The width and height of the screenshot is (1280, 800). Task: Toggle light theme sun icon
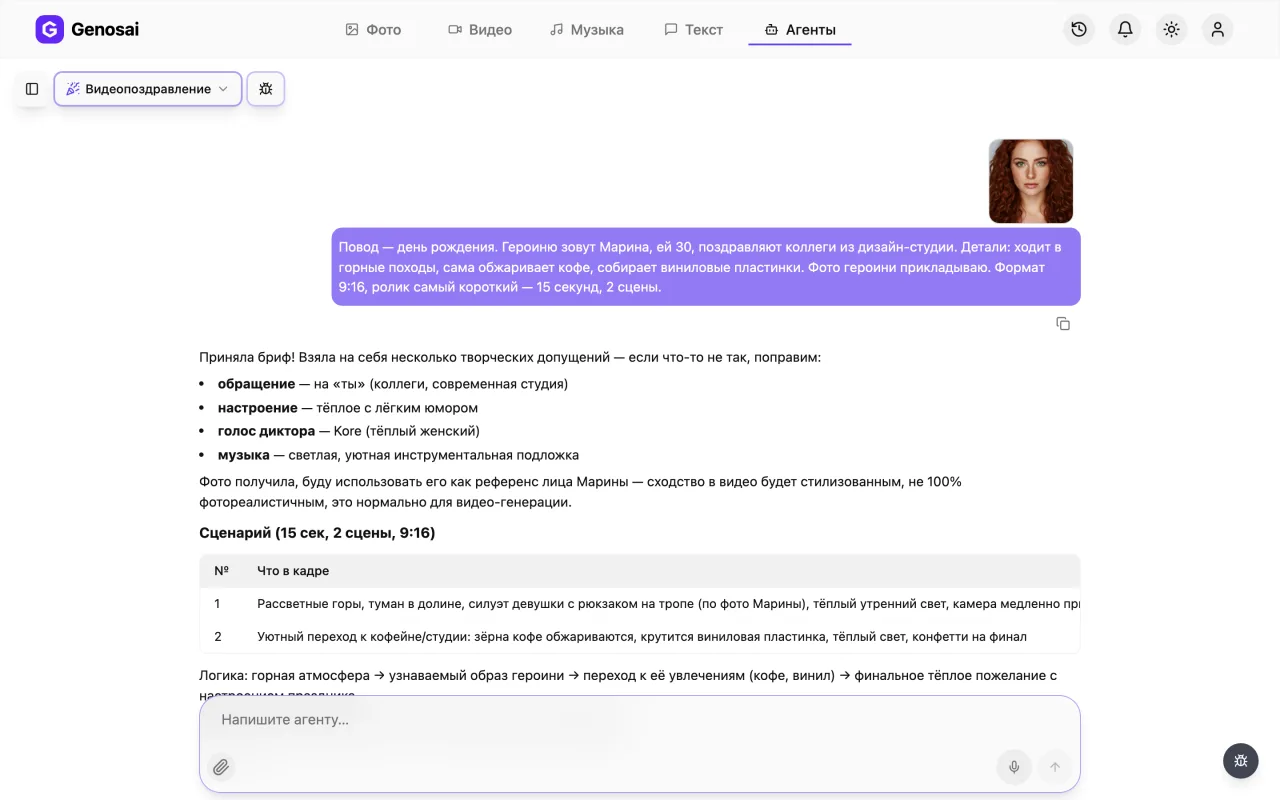pyautogui.click(x=1171, y=30)
